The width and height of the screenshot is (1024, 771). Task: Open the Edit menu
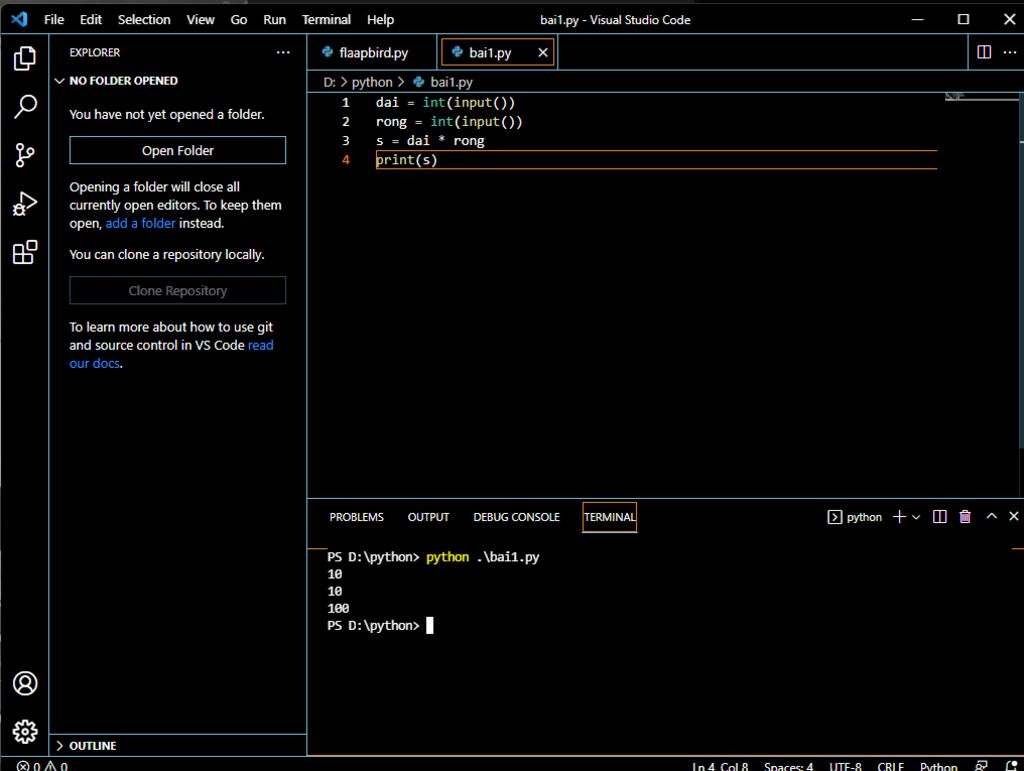[91, 20]
